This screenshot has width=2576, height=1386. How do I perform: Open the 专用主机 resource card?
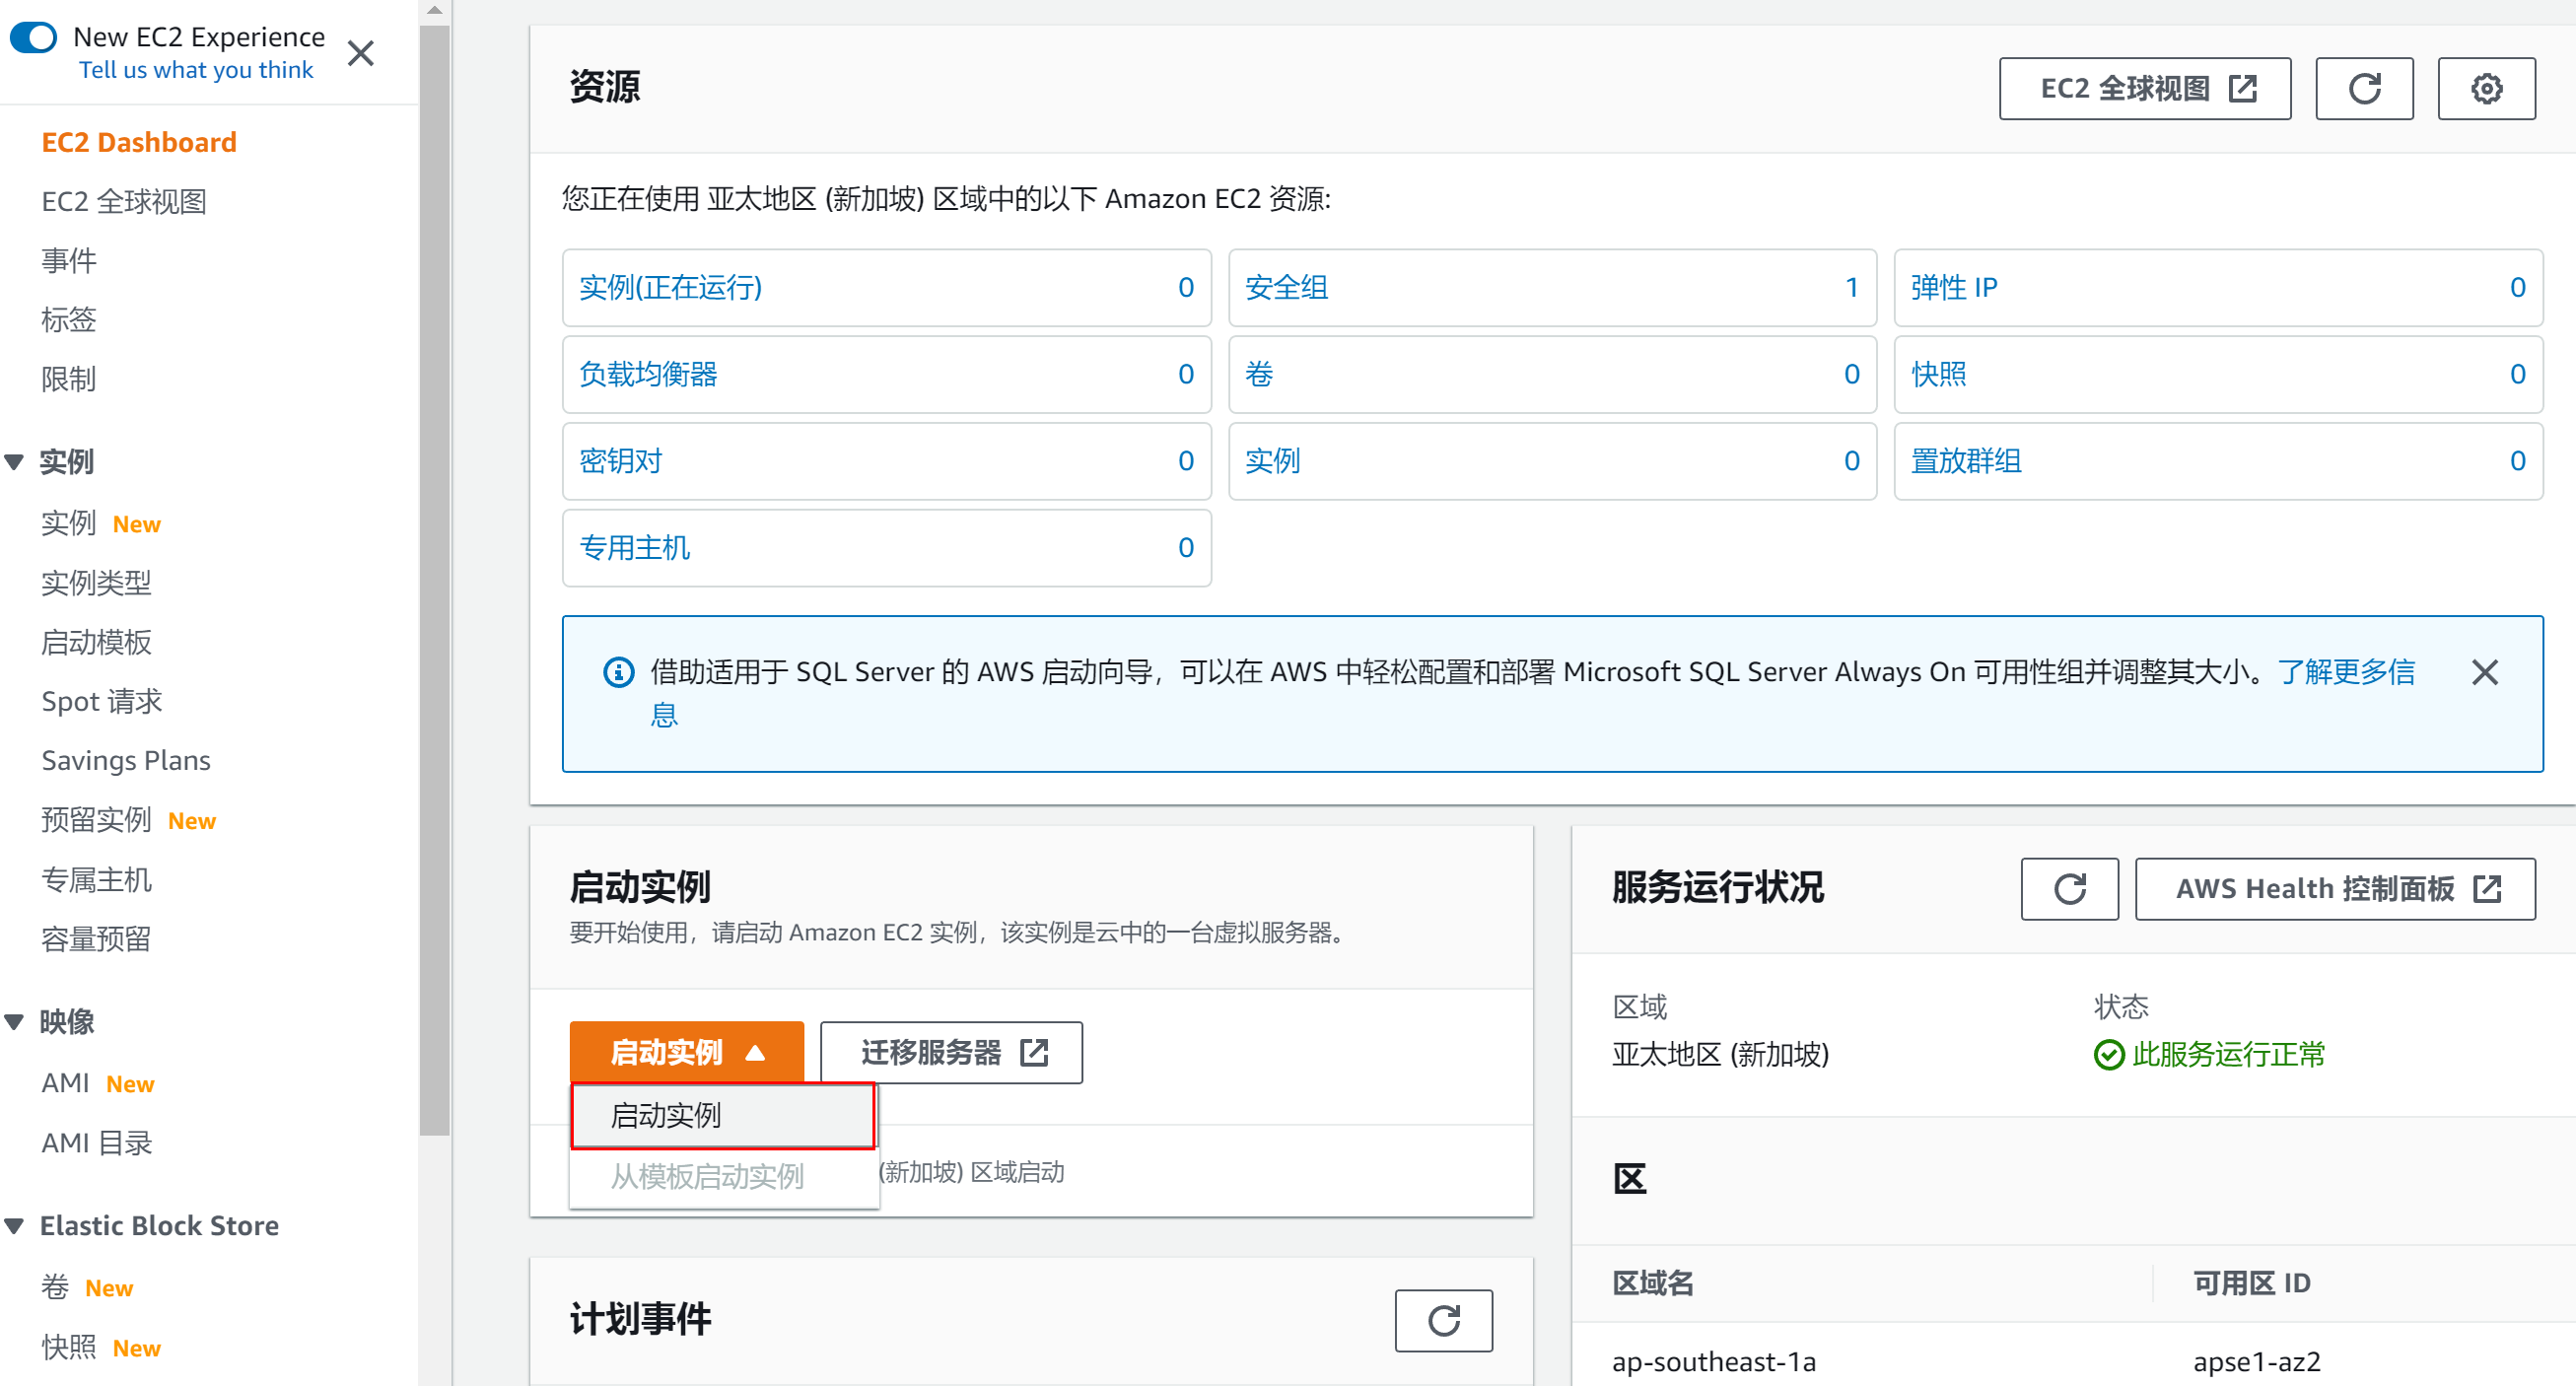pyautogui.click(x=887, y=548)
